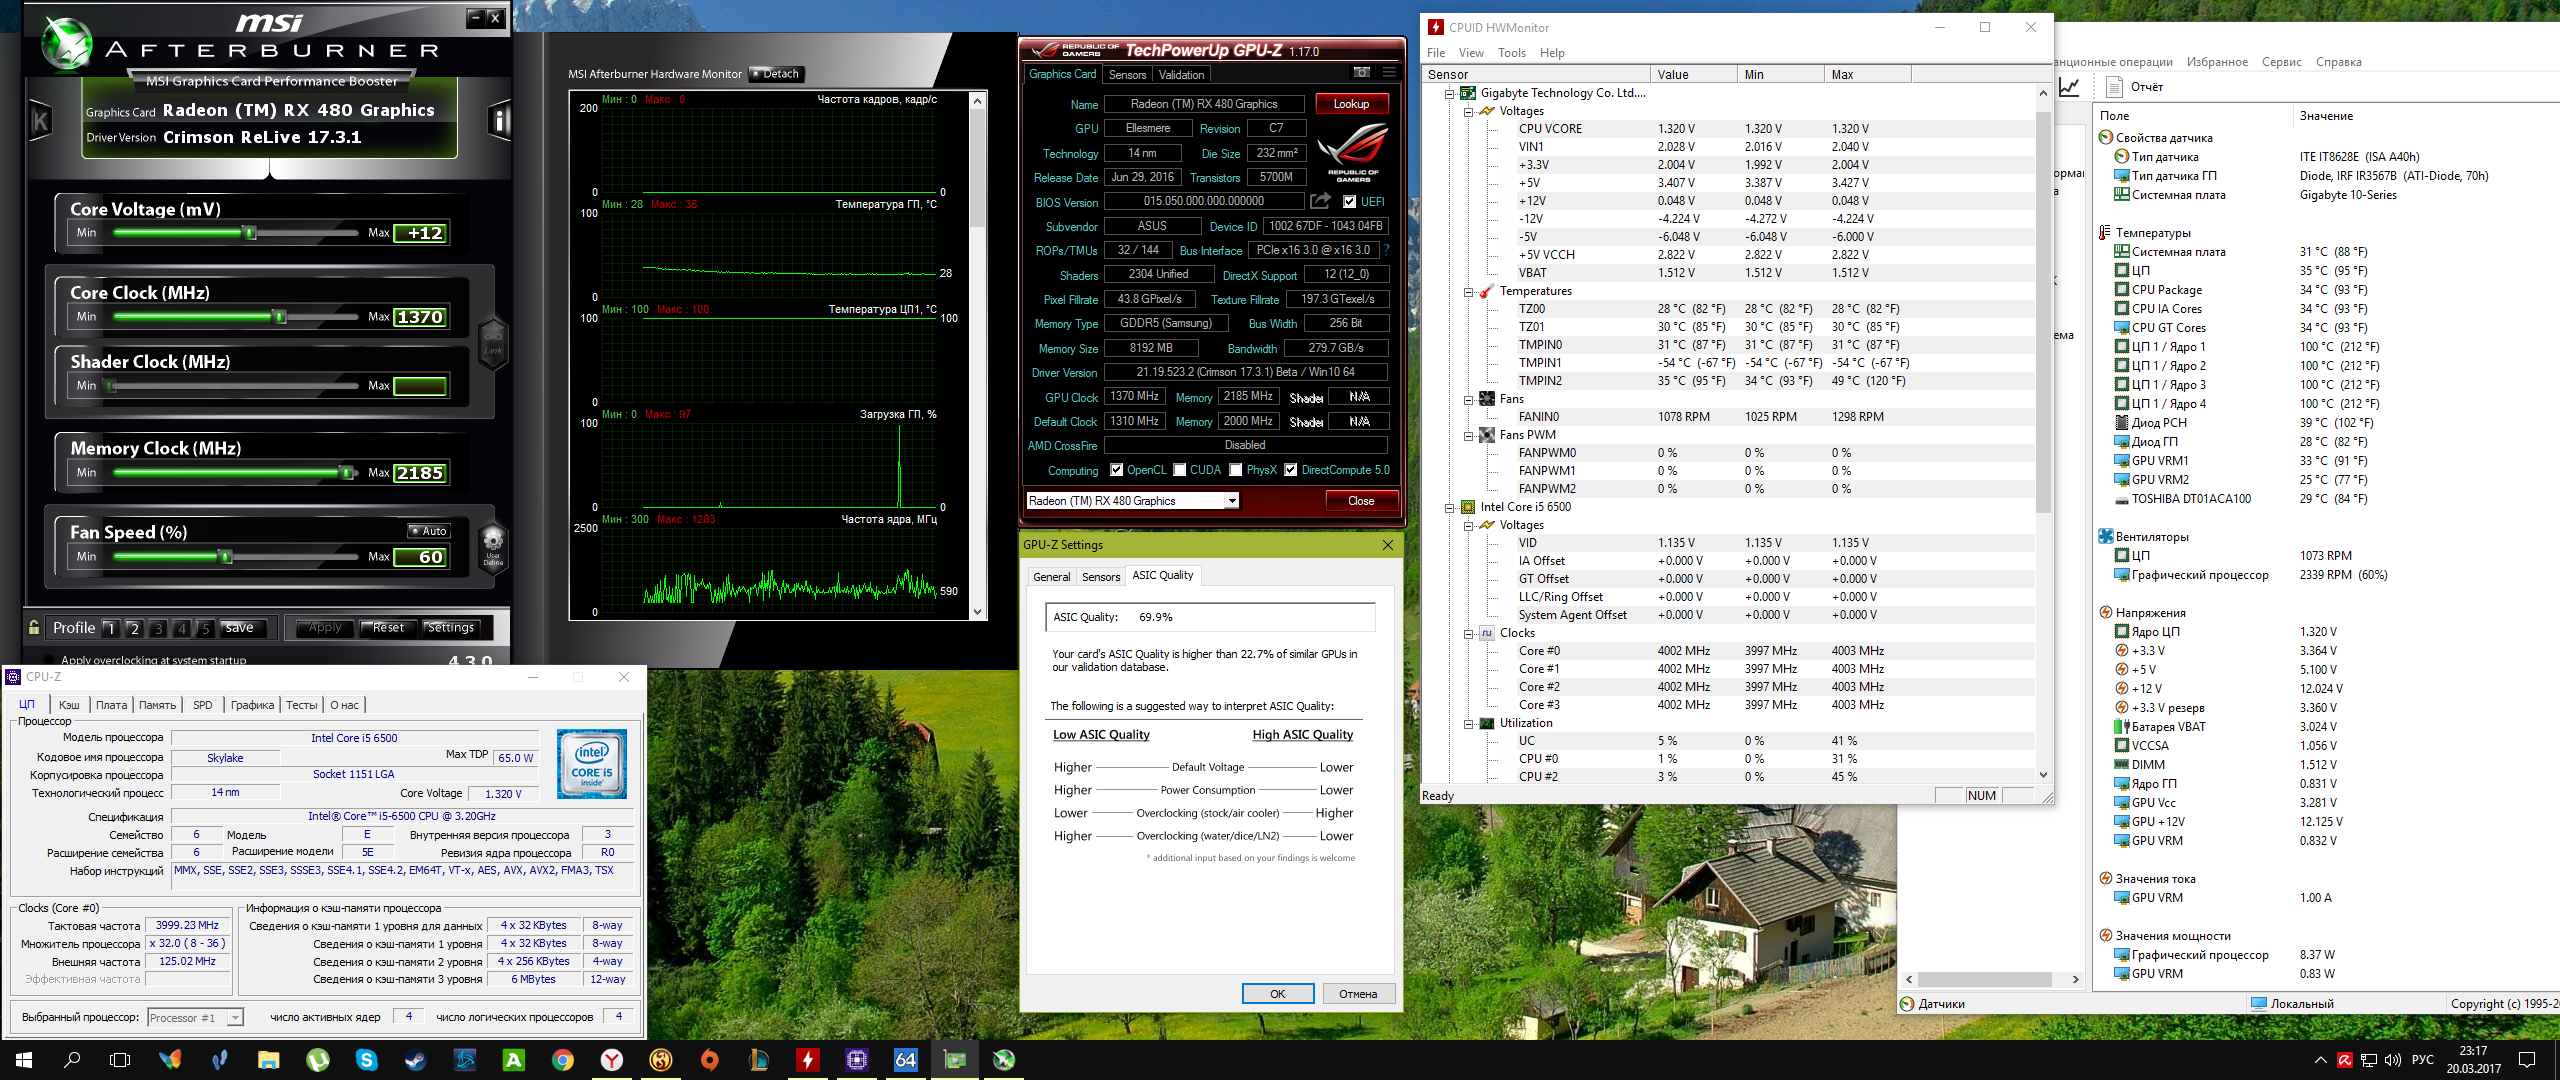Image resolution: width=2560 pixels, height=1080 pixels.
Task: Click the Lookup button in GPU-Z
Action: (x=1350, y=104)
